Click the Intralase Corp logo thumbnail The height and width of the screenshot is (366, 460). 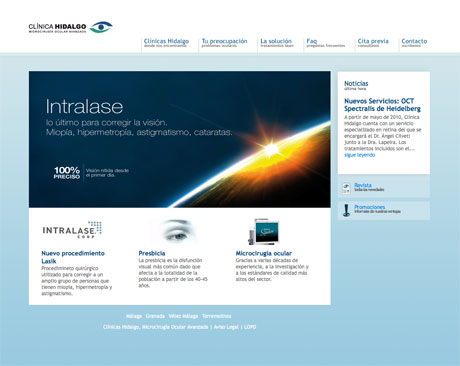[72, 230]
